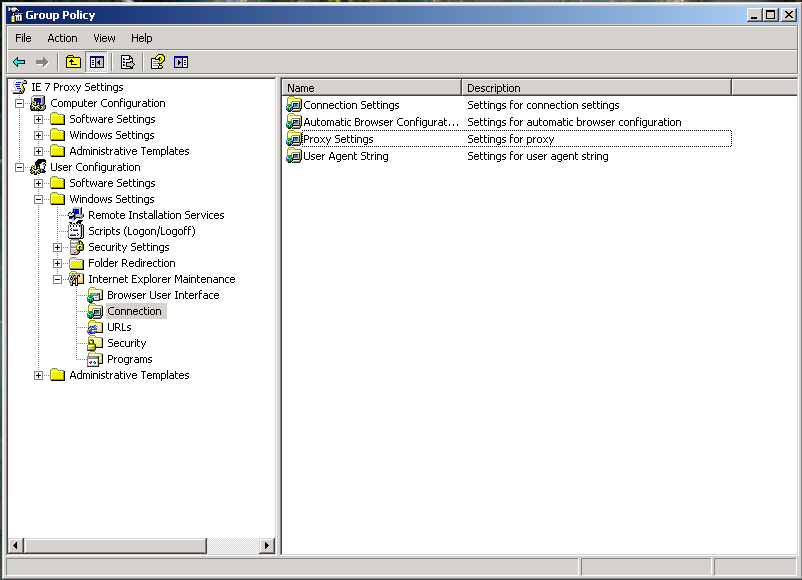802x580 pixels.
Task: Open the File menu
Action: (x=23, y=38)
